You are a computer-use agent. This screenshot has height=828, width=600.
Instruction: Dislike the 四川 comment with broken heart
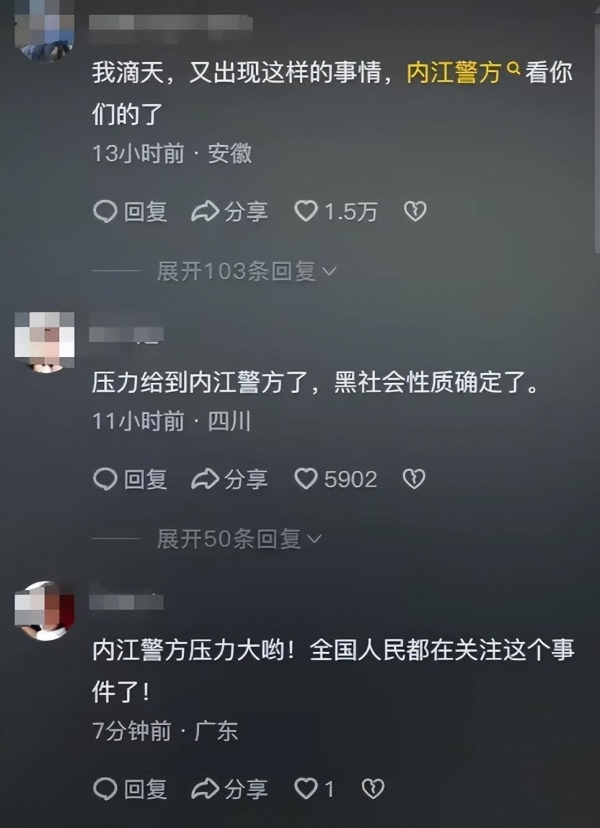(414, 479)
